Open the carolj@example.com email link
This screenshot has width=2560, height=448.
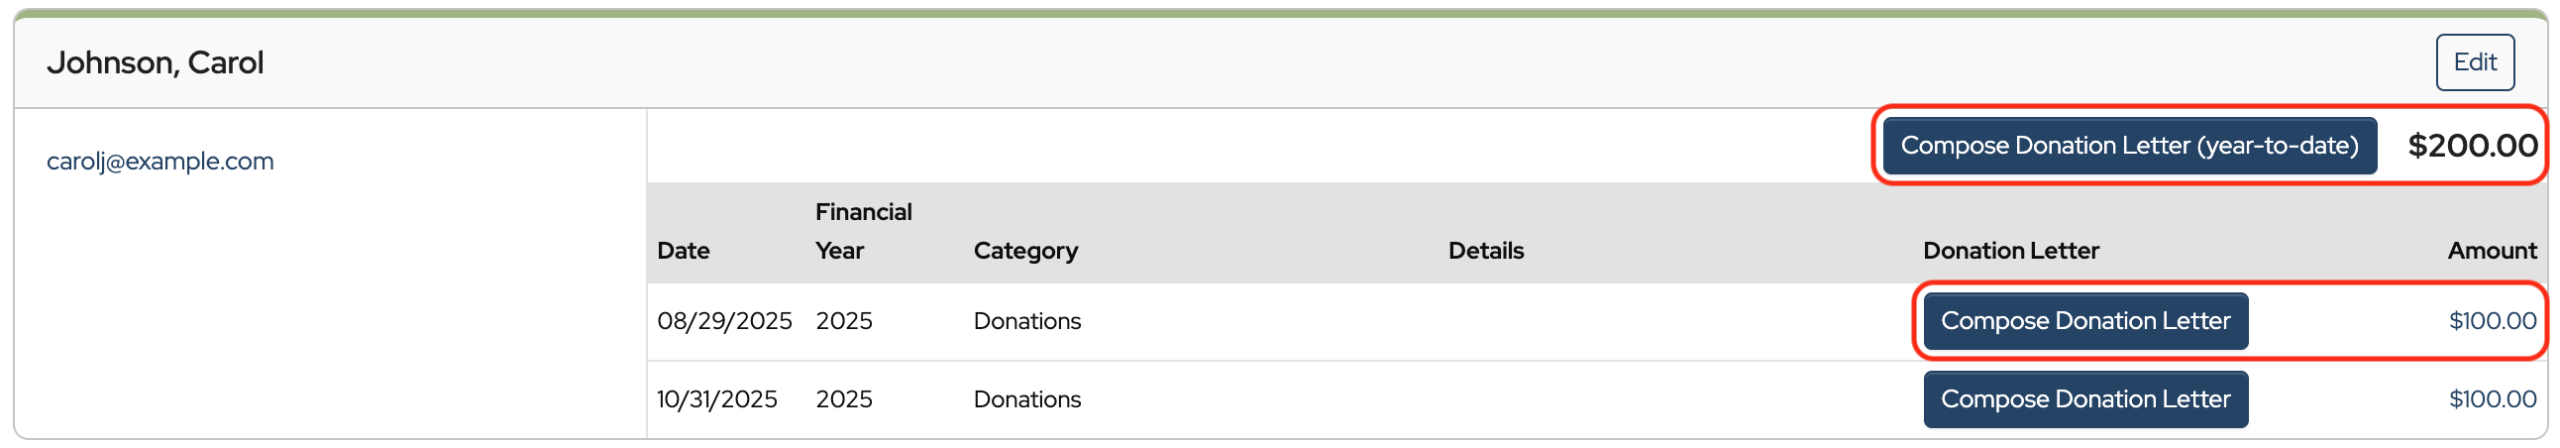pyautogui.click(x=160, y=161)
